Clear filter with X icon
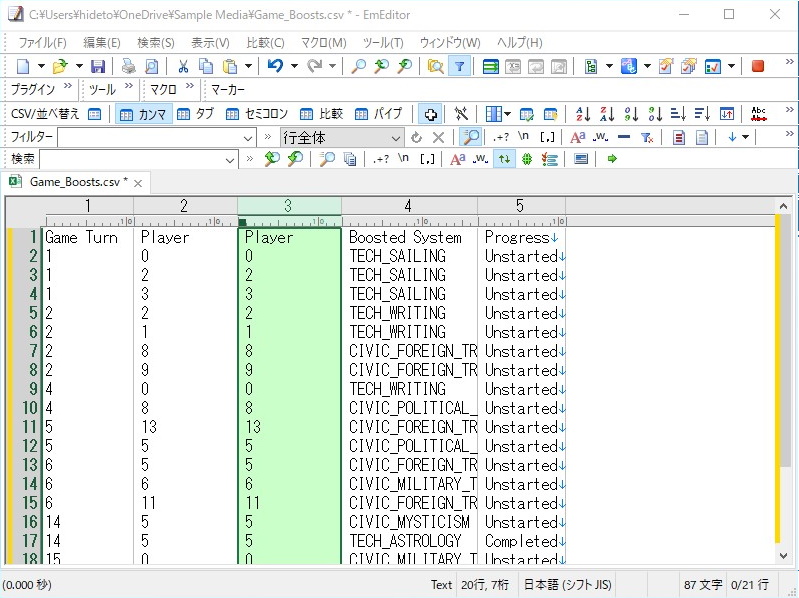This screenshot has width=799, height=598. coord(438,138)
